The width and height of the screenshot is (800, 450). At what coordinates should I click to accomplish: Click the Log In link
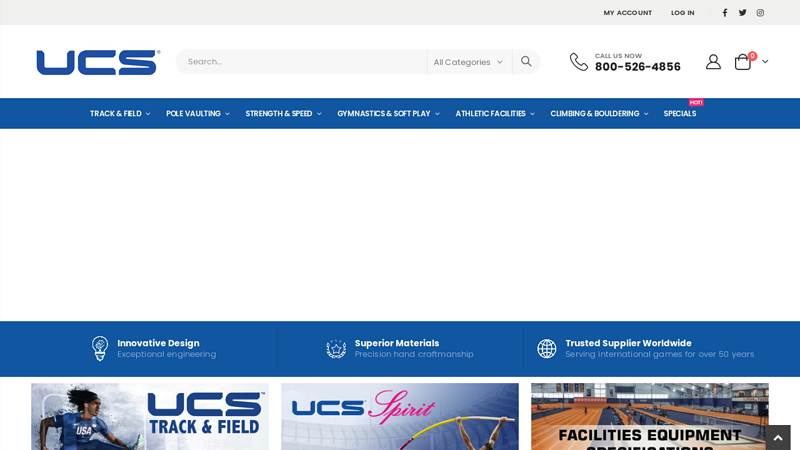pyautogui.click(x=683, y=13)
